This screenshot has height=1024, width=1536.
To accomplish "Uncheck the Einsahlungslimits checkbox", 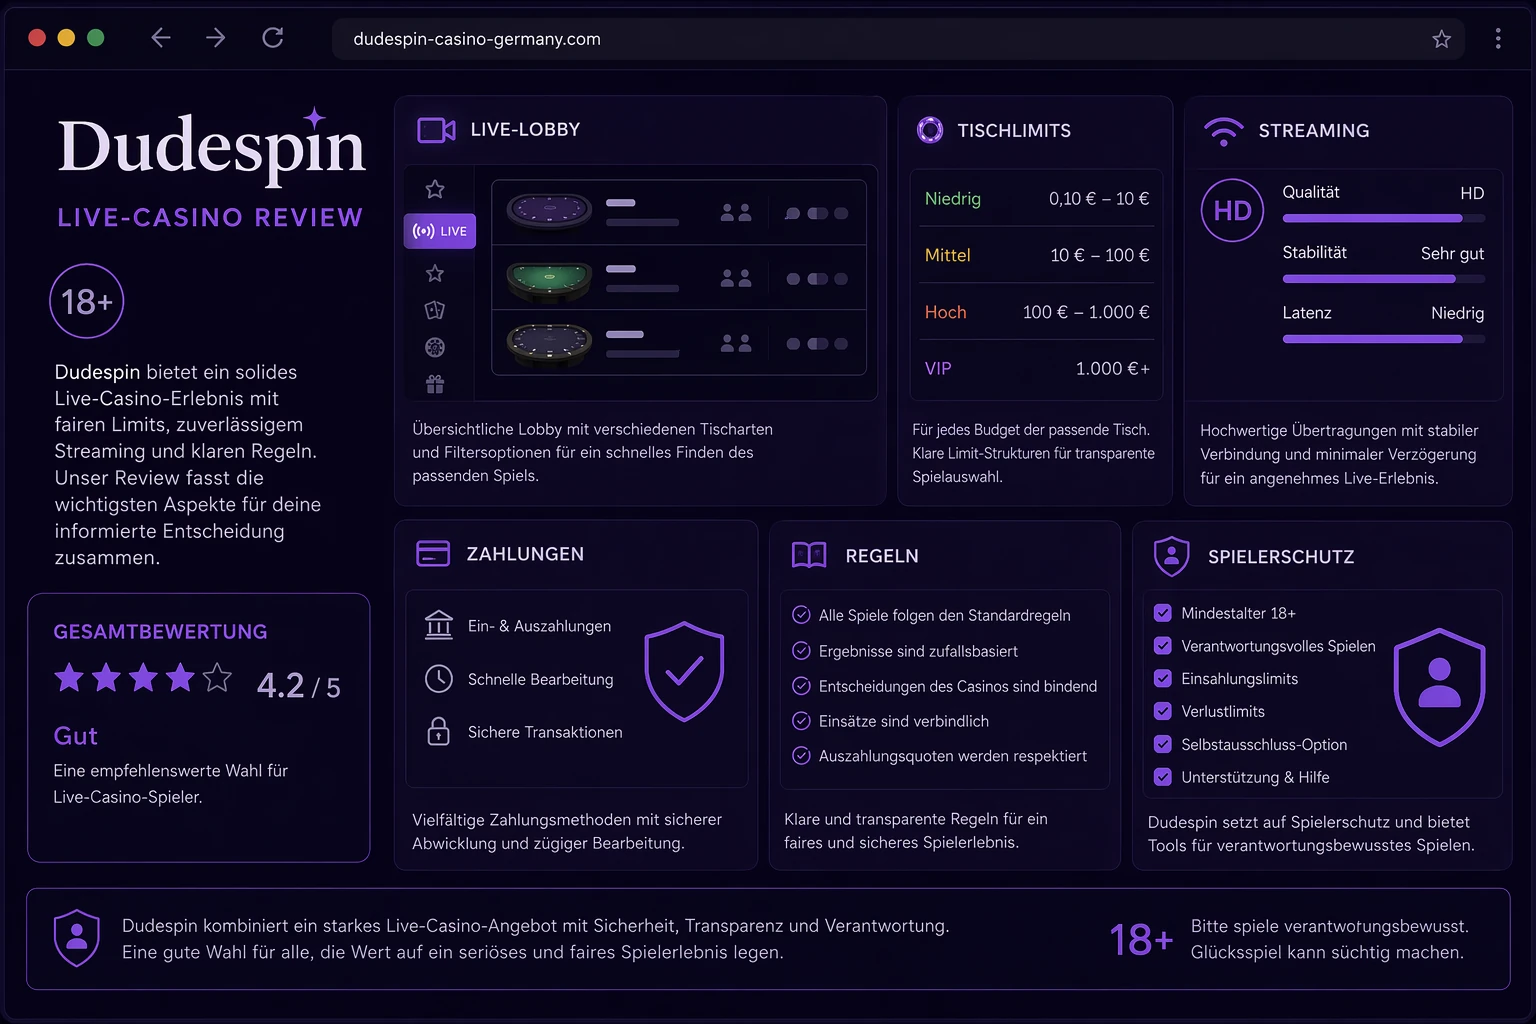I will 1163,678.
